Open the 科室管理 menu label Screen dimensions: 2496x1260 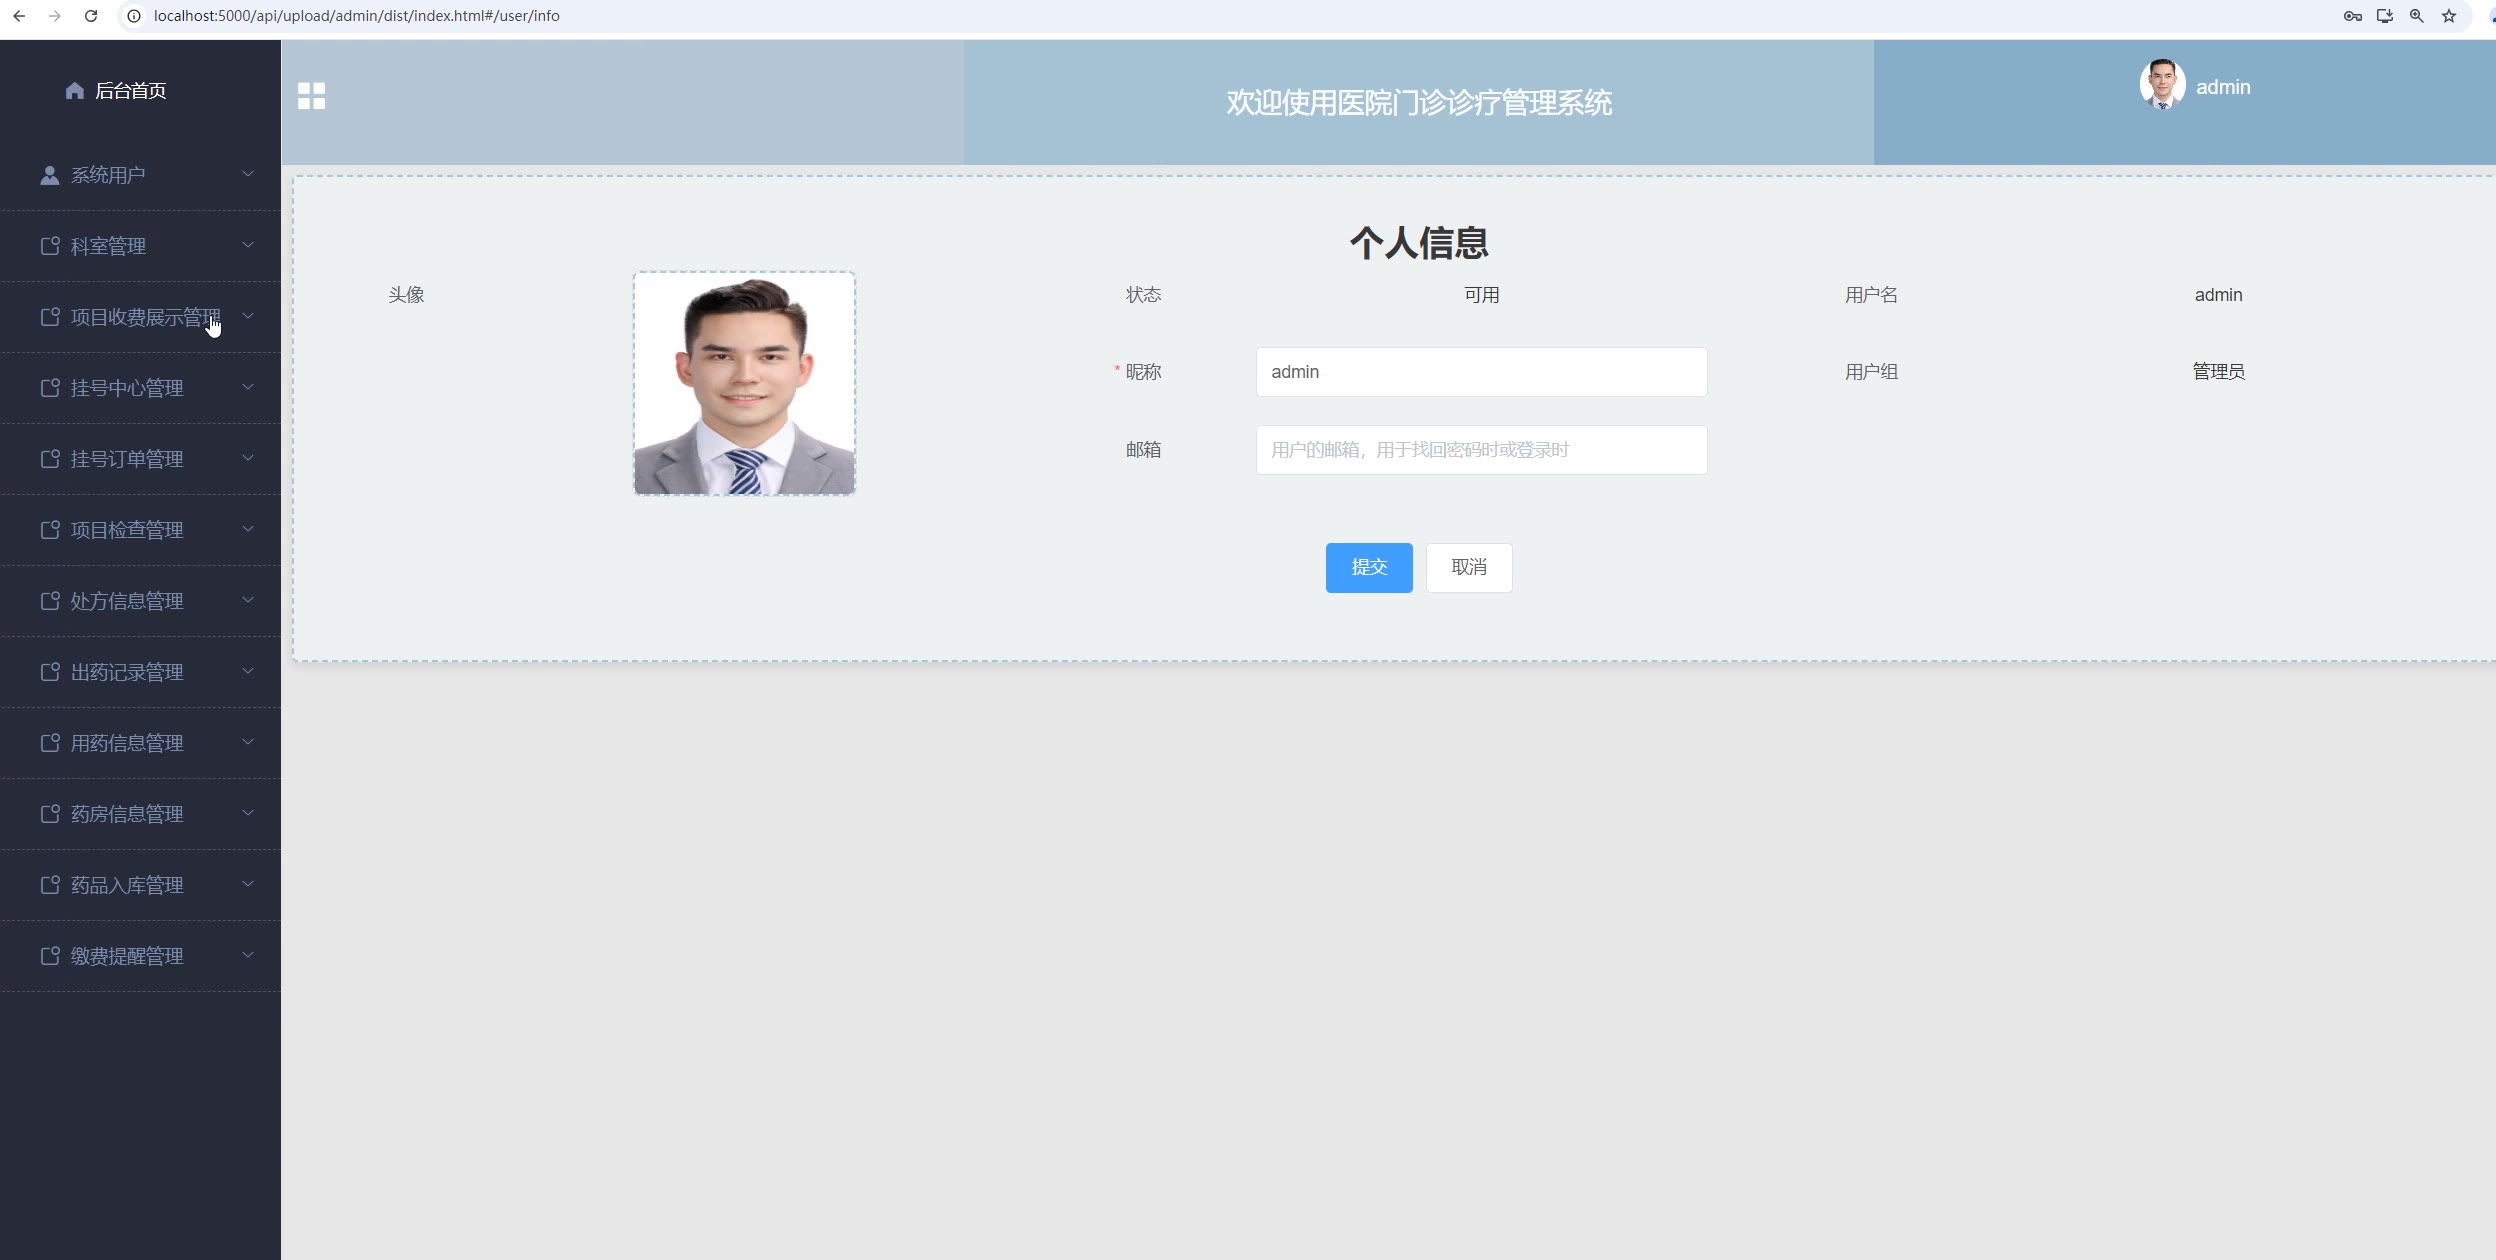(x=108, y=246)
